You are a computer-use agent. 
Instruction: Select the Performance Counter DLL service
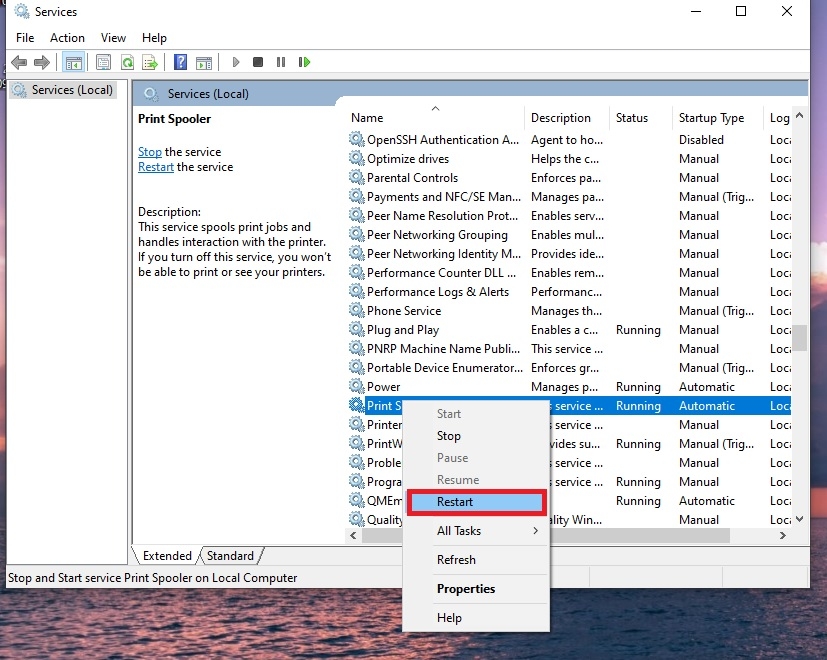pos(441,273)
